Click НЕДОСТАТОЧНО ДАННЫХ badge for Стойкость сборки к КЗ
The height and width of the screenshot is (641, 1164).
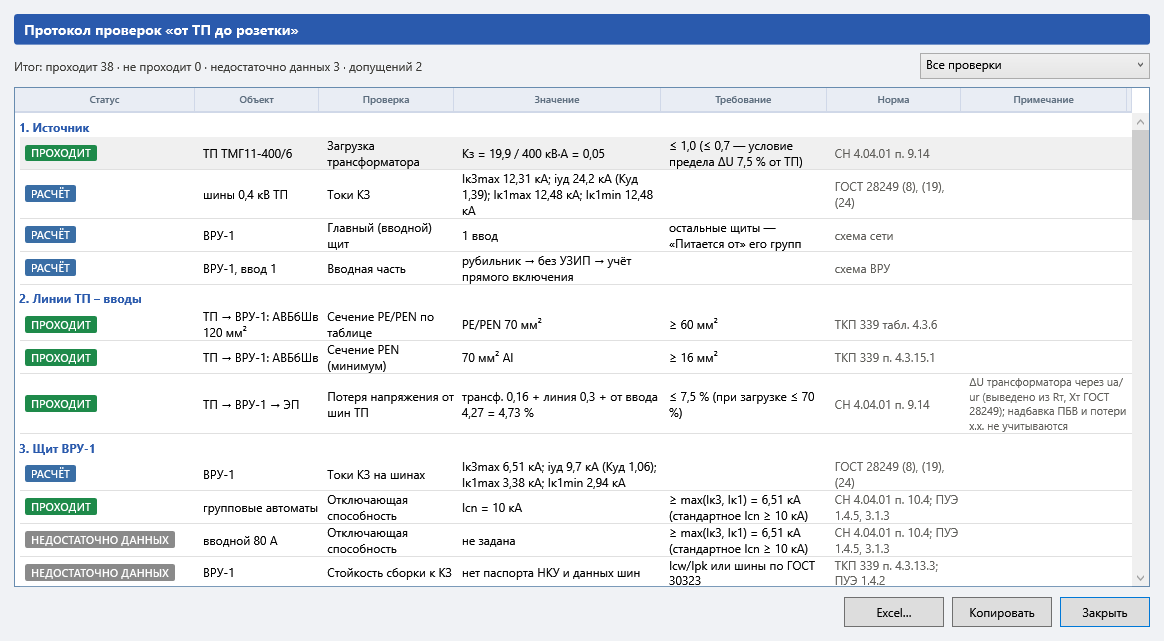coord(100,573)
